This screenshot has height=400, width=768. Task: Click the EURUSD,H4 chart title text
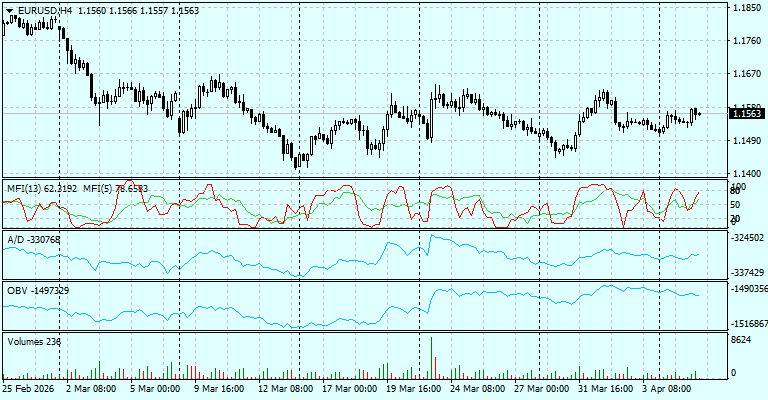coord(45,10)
